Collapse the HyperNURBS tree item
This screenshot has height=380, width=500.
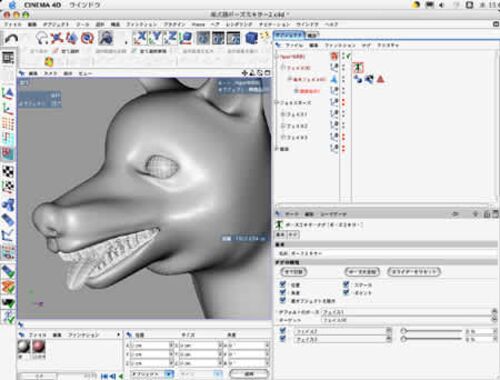pyautogui.click(x=277, y=57)
